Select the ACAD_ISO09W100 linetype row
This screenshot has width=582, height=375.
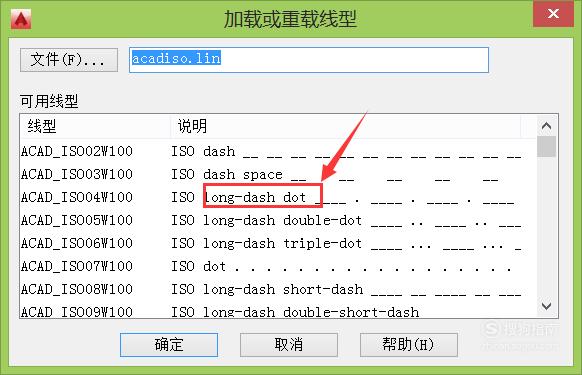coord(278,311)
